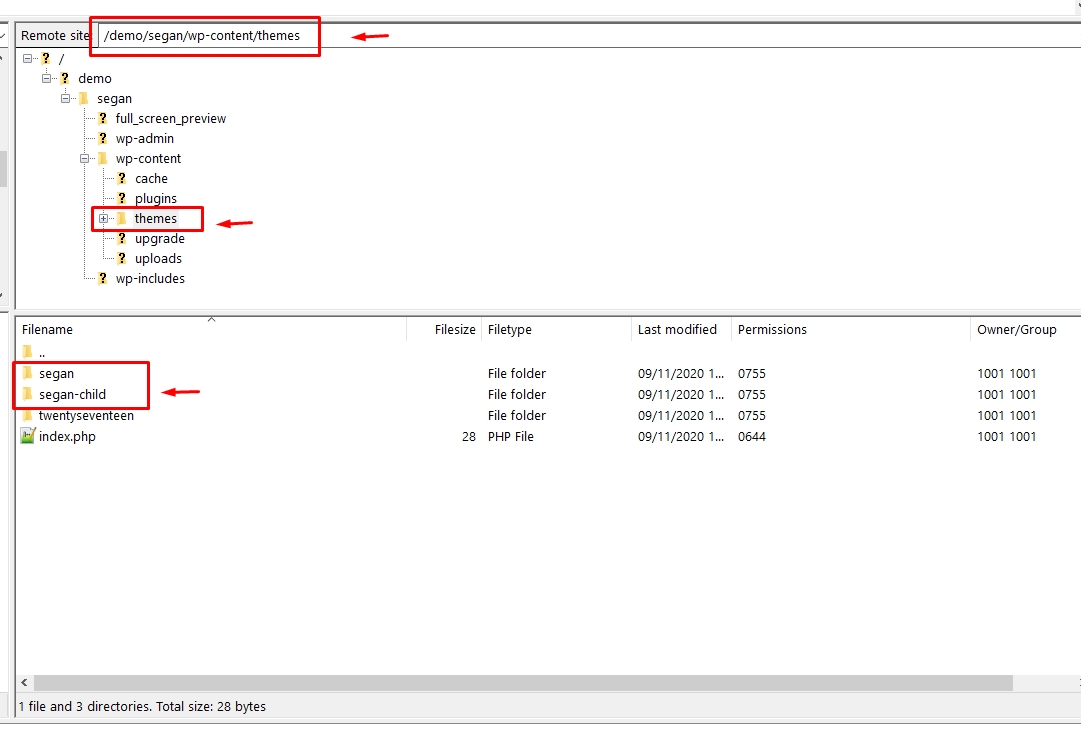
Task: Click the twentyseventeen folder icon
Action: click(29, 415)
